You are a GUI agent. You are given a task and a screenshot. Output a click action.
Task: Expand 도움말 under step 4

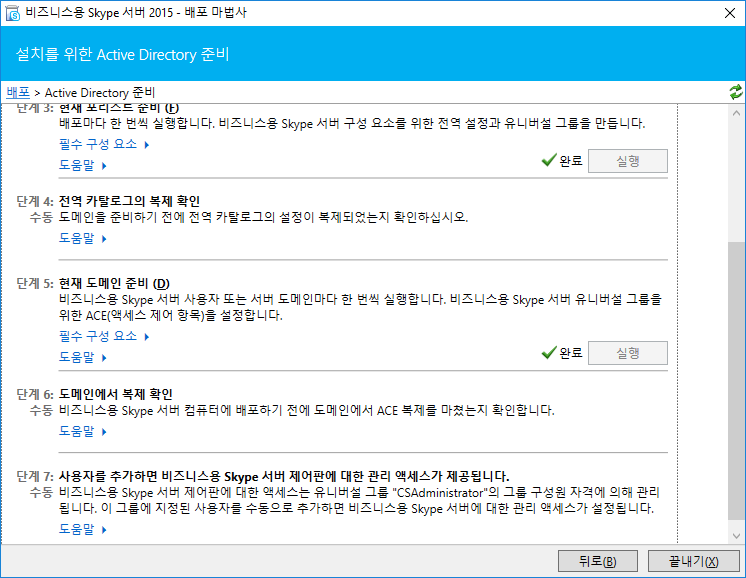pyautogui.click(x=82, y=238)
